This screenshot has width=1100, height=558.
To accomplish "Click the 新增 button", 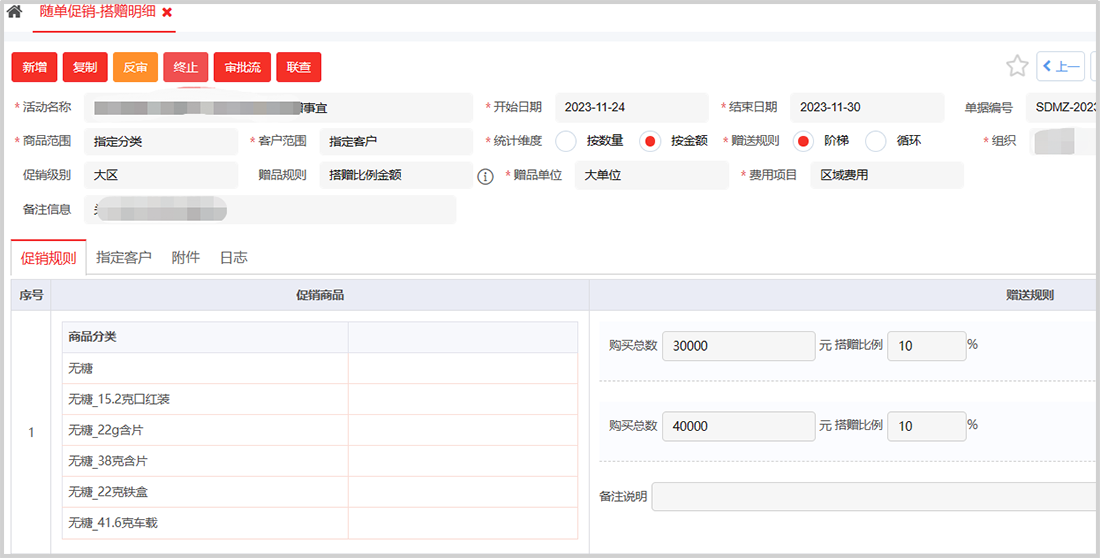I will coord(35,67).
